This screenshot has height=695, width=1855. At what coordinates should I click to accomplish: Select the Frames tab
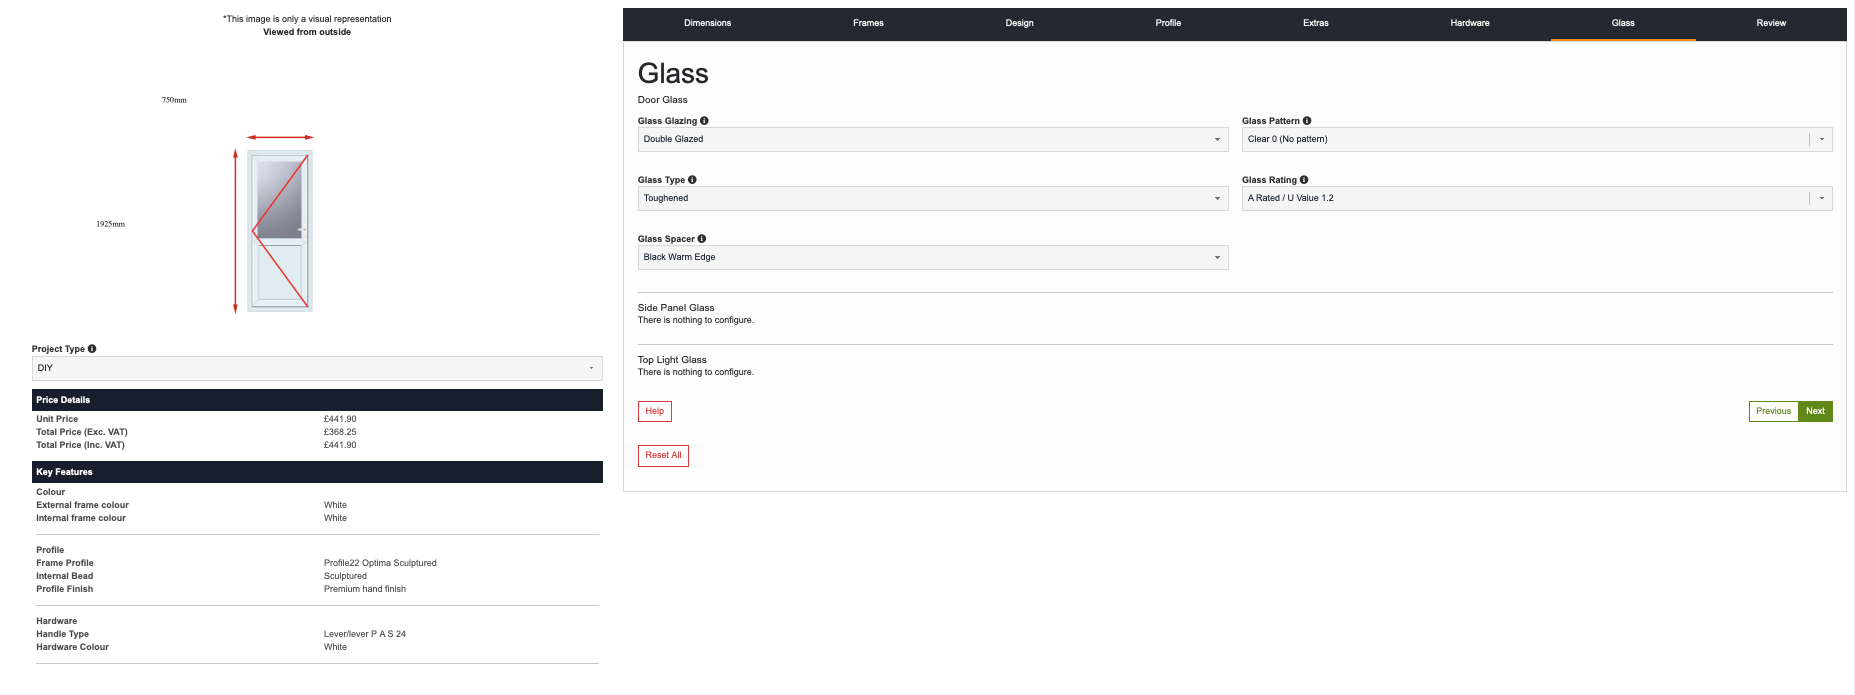868,23
